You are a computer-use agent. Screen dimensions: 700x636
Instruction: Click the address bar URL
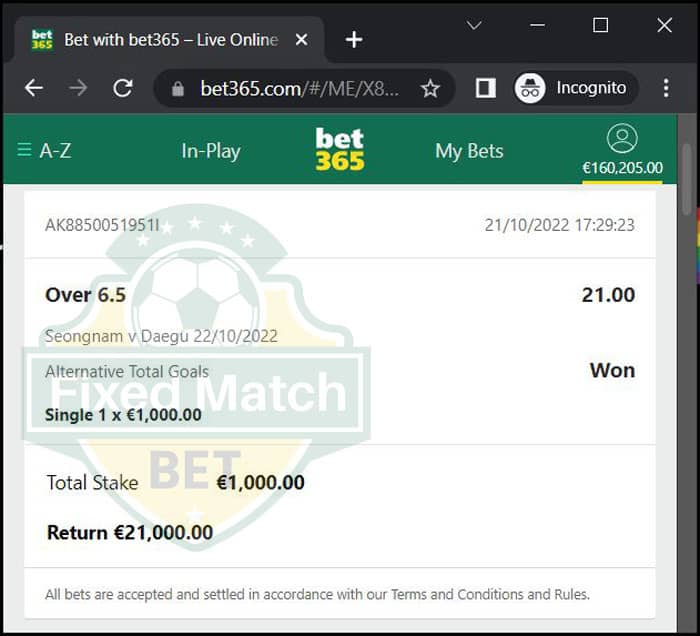point(300,88)
